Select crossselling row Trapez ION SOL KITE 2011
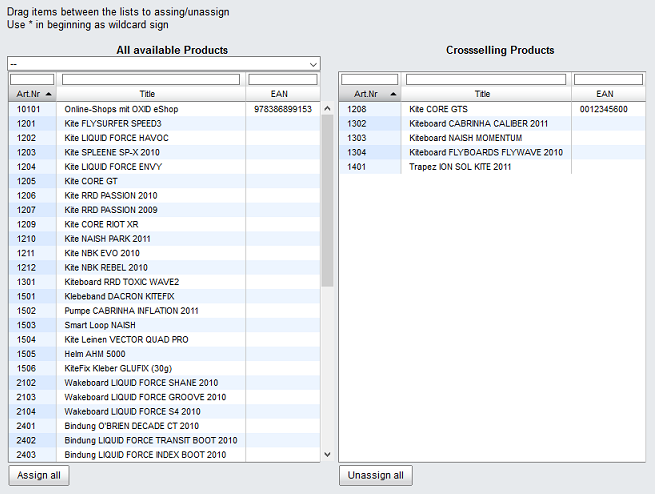Viewport: 655px width, 494px height. 493,167
